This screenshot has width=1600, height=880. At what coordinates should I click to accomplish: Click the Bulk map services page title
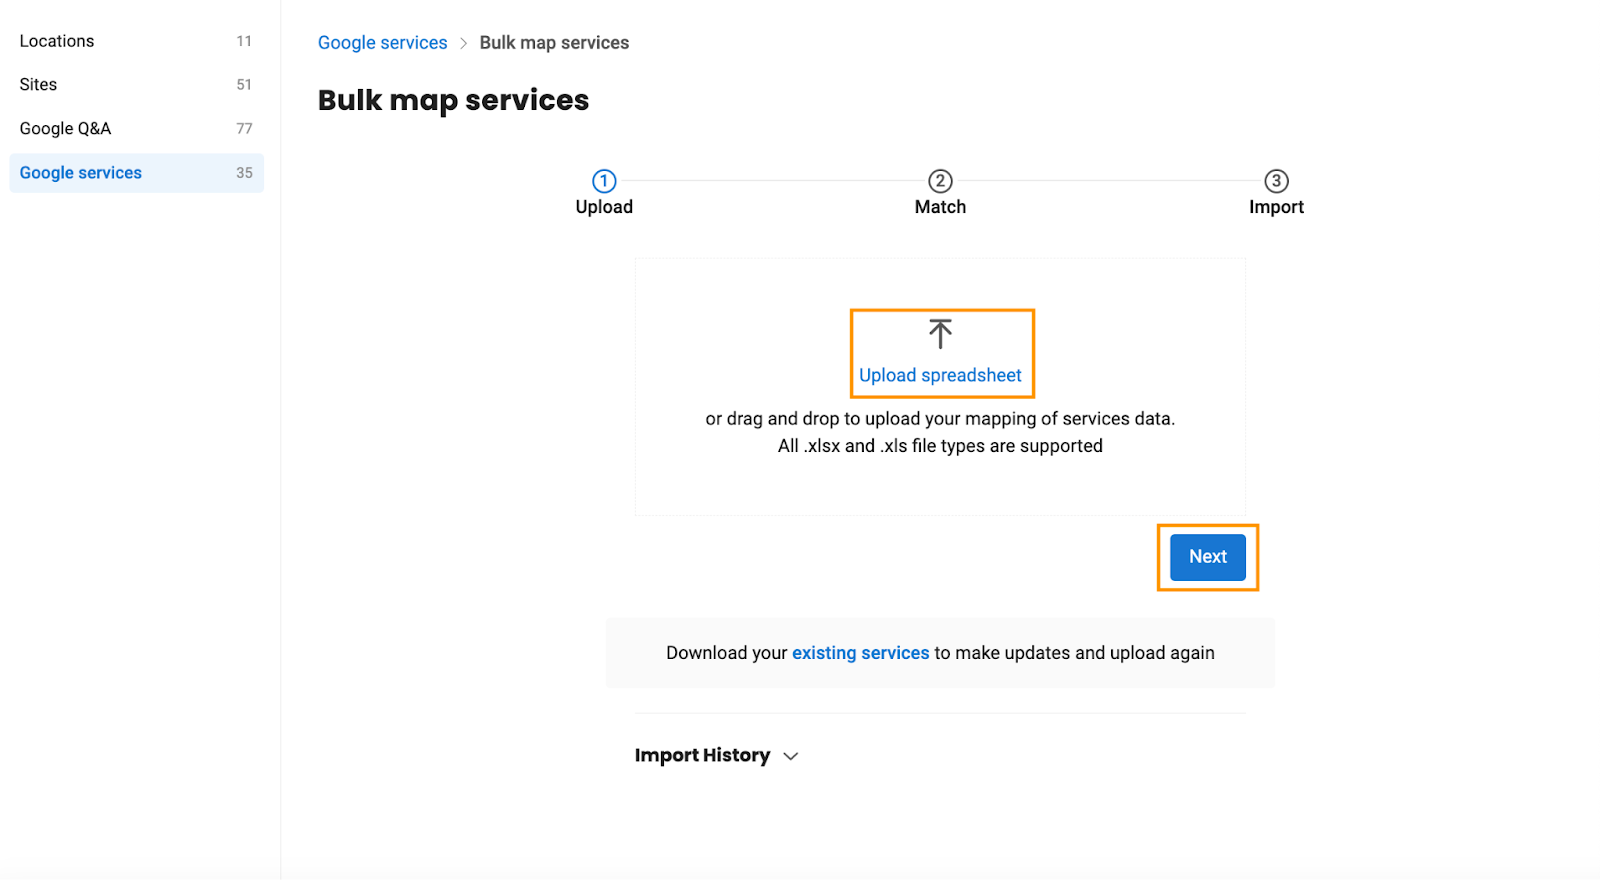pos(453,101)
